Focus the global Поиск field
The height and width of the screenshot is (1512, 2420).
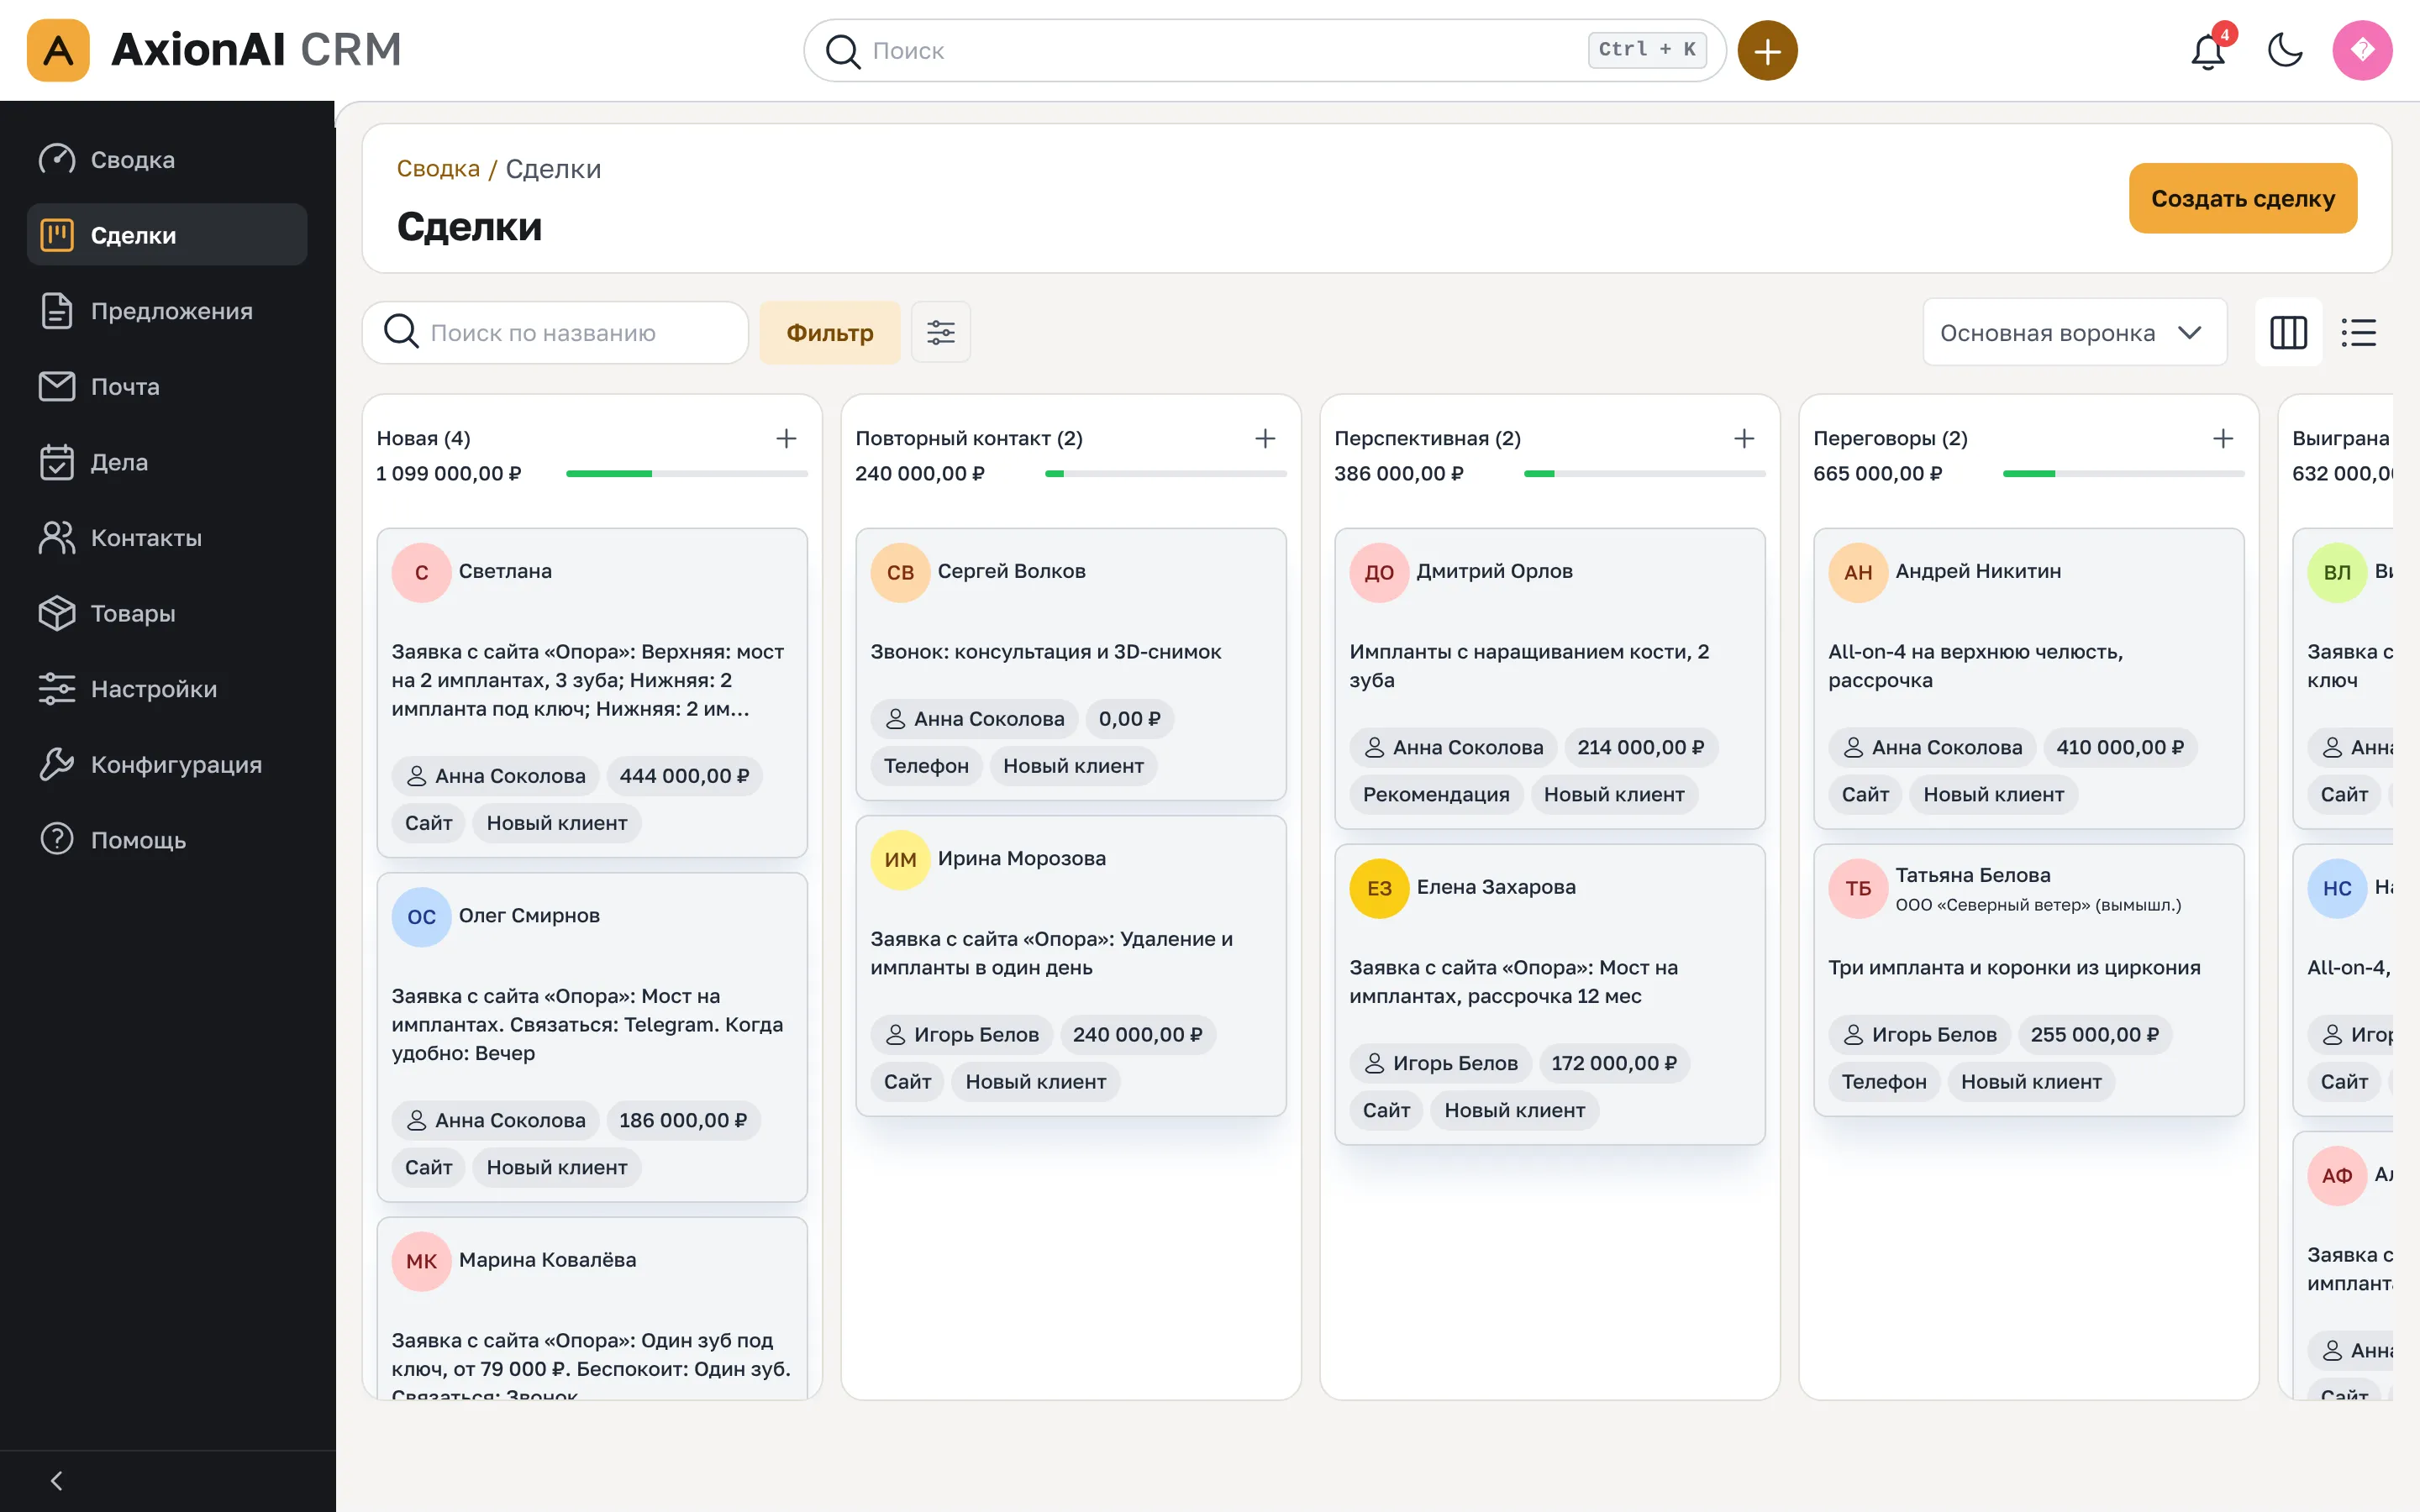click(x=1264, y=50)
